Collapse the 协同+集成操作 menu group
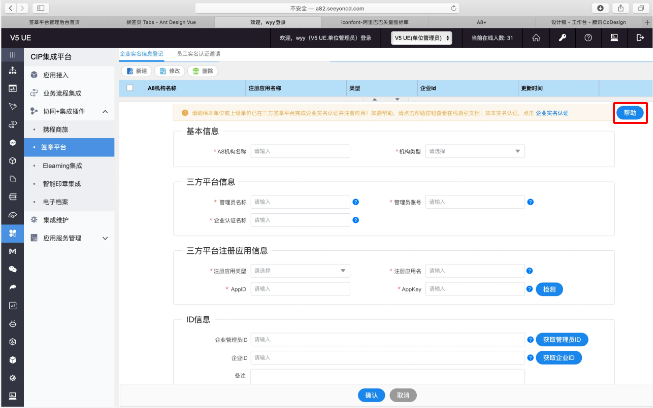The image size is (653, 408). 105,111
